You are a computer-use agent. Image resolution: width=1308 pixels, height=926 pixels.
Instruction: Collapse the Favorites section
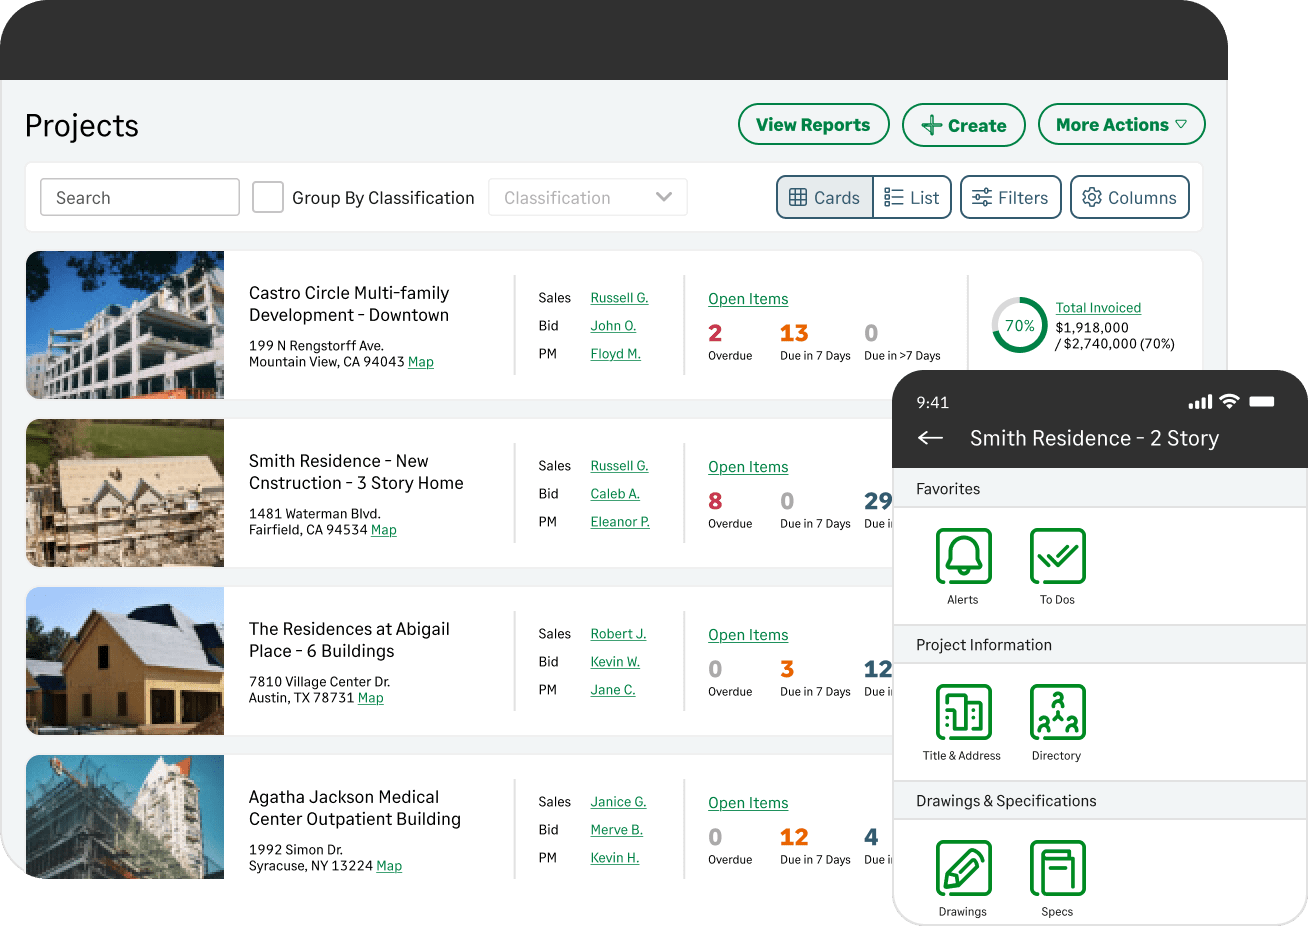[948, 489]
